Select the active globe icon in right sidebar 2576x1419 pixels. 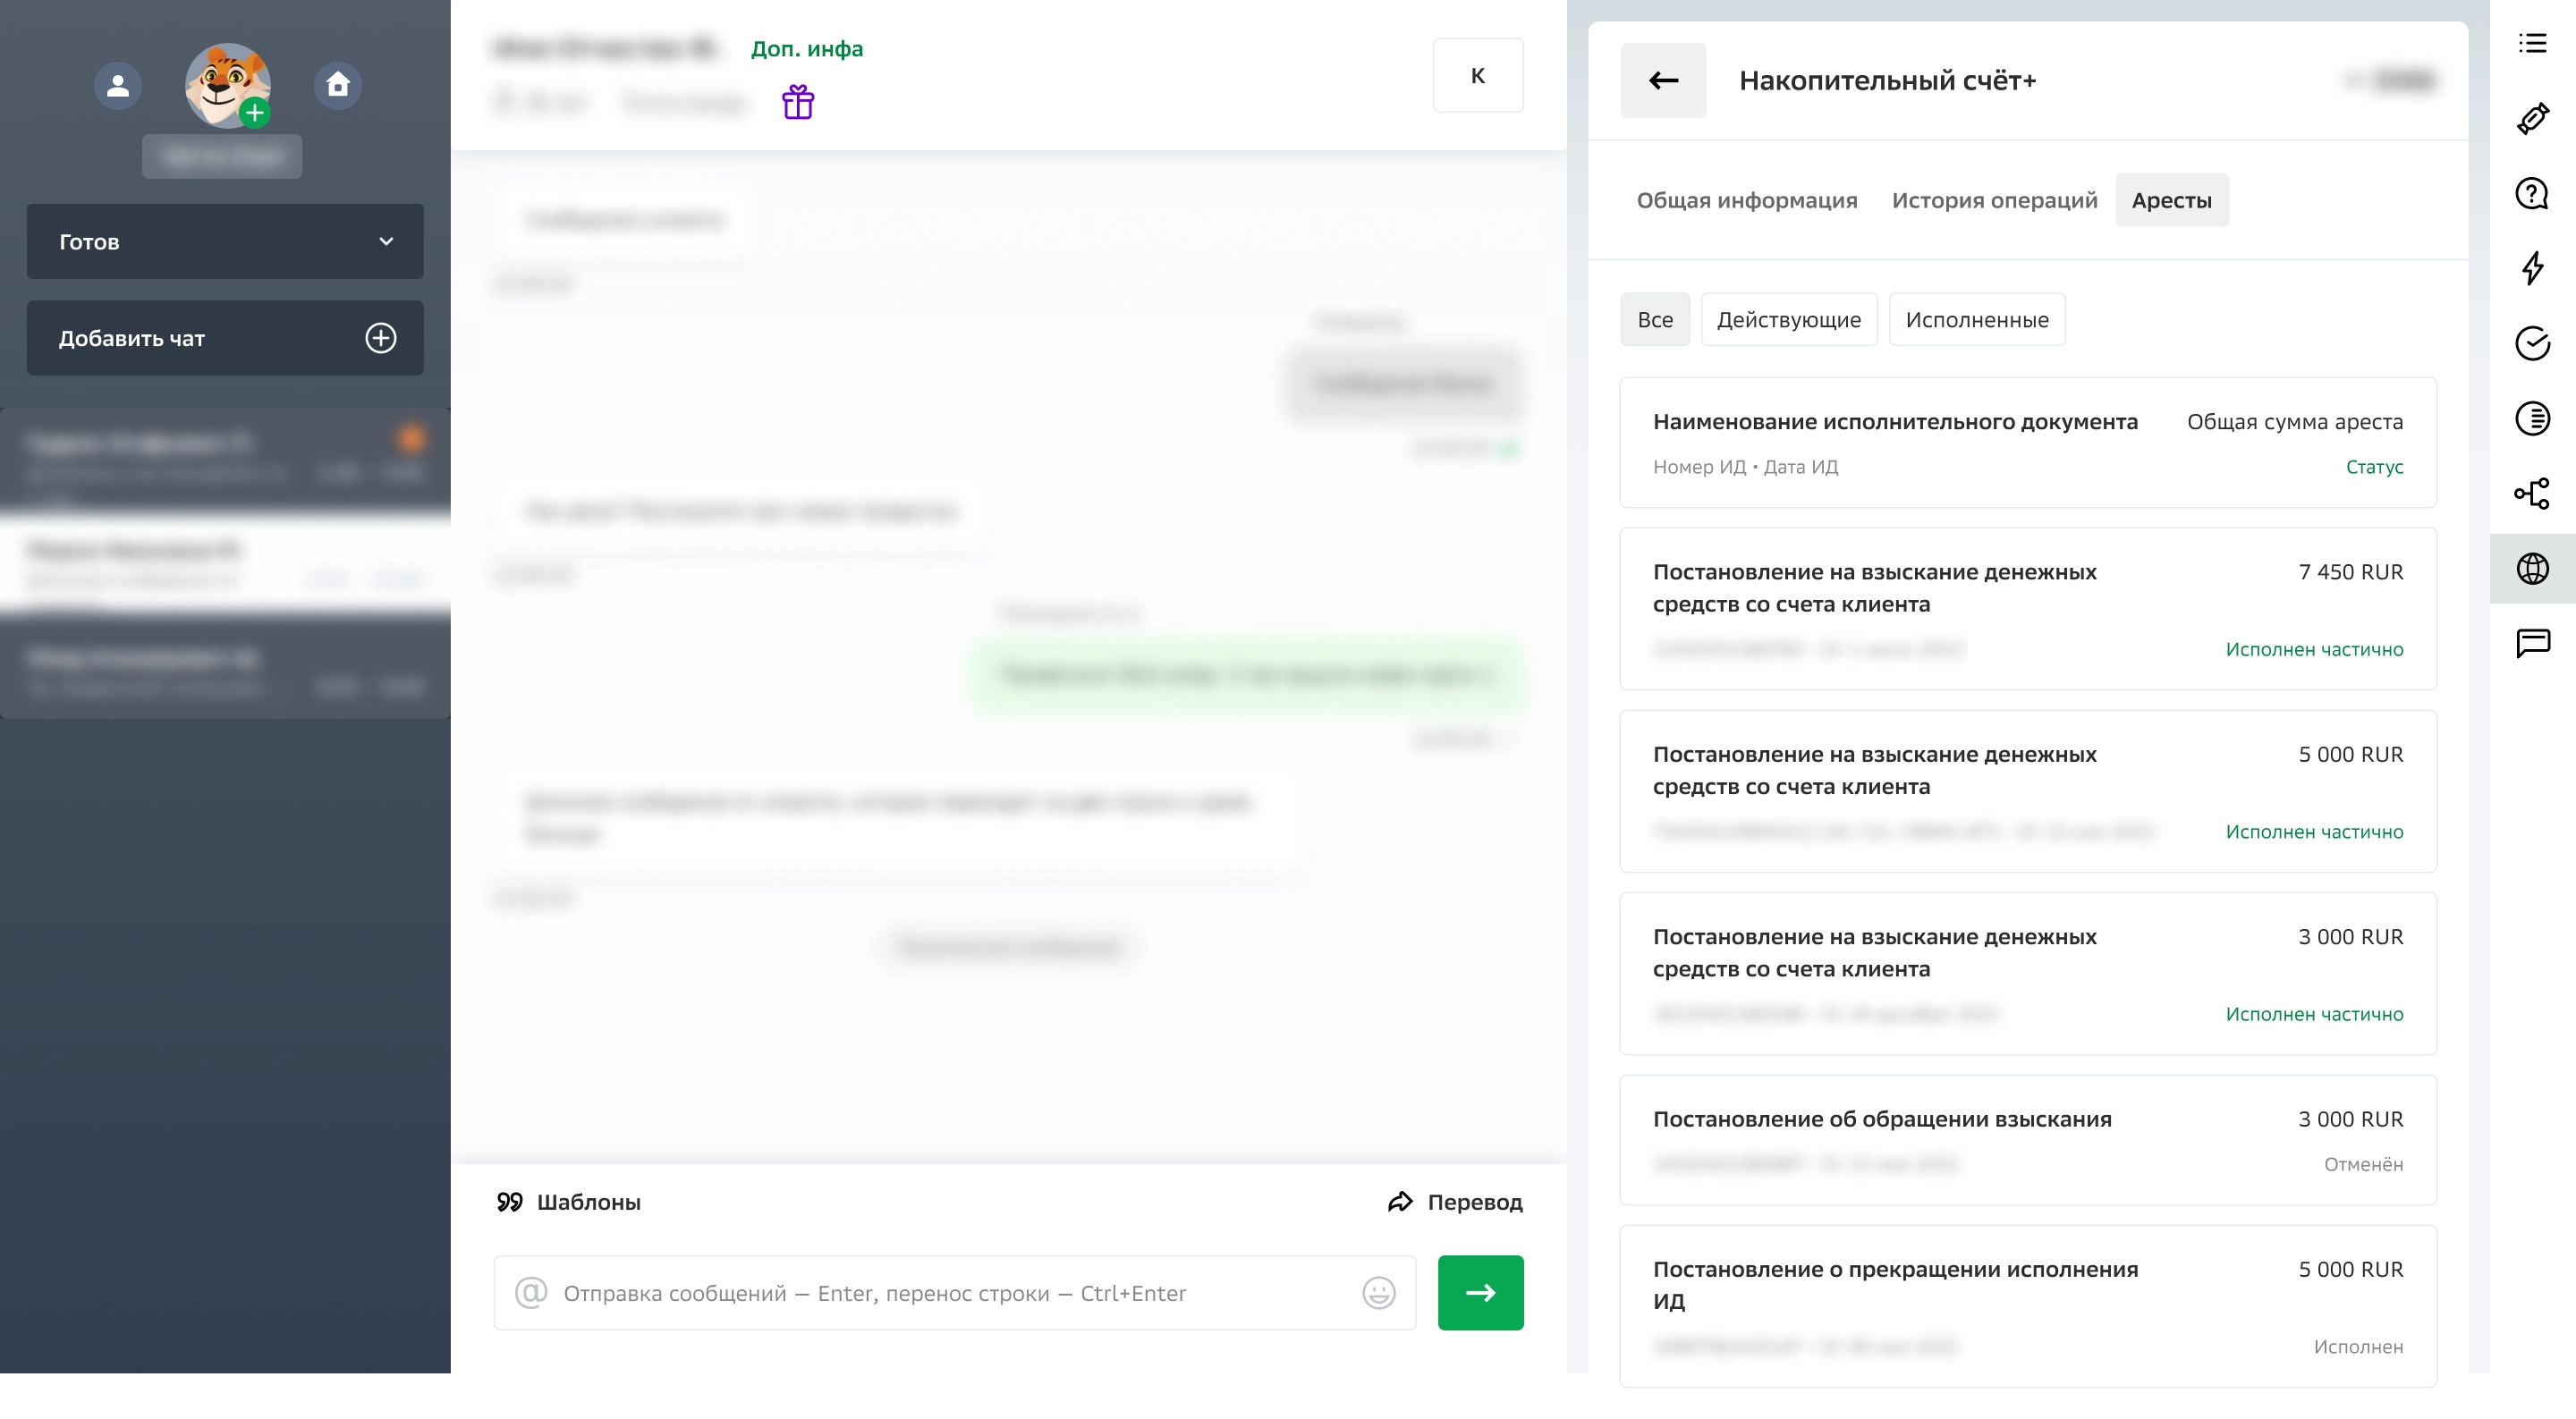pos(2533,568)
